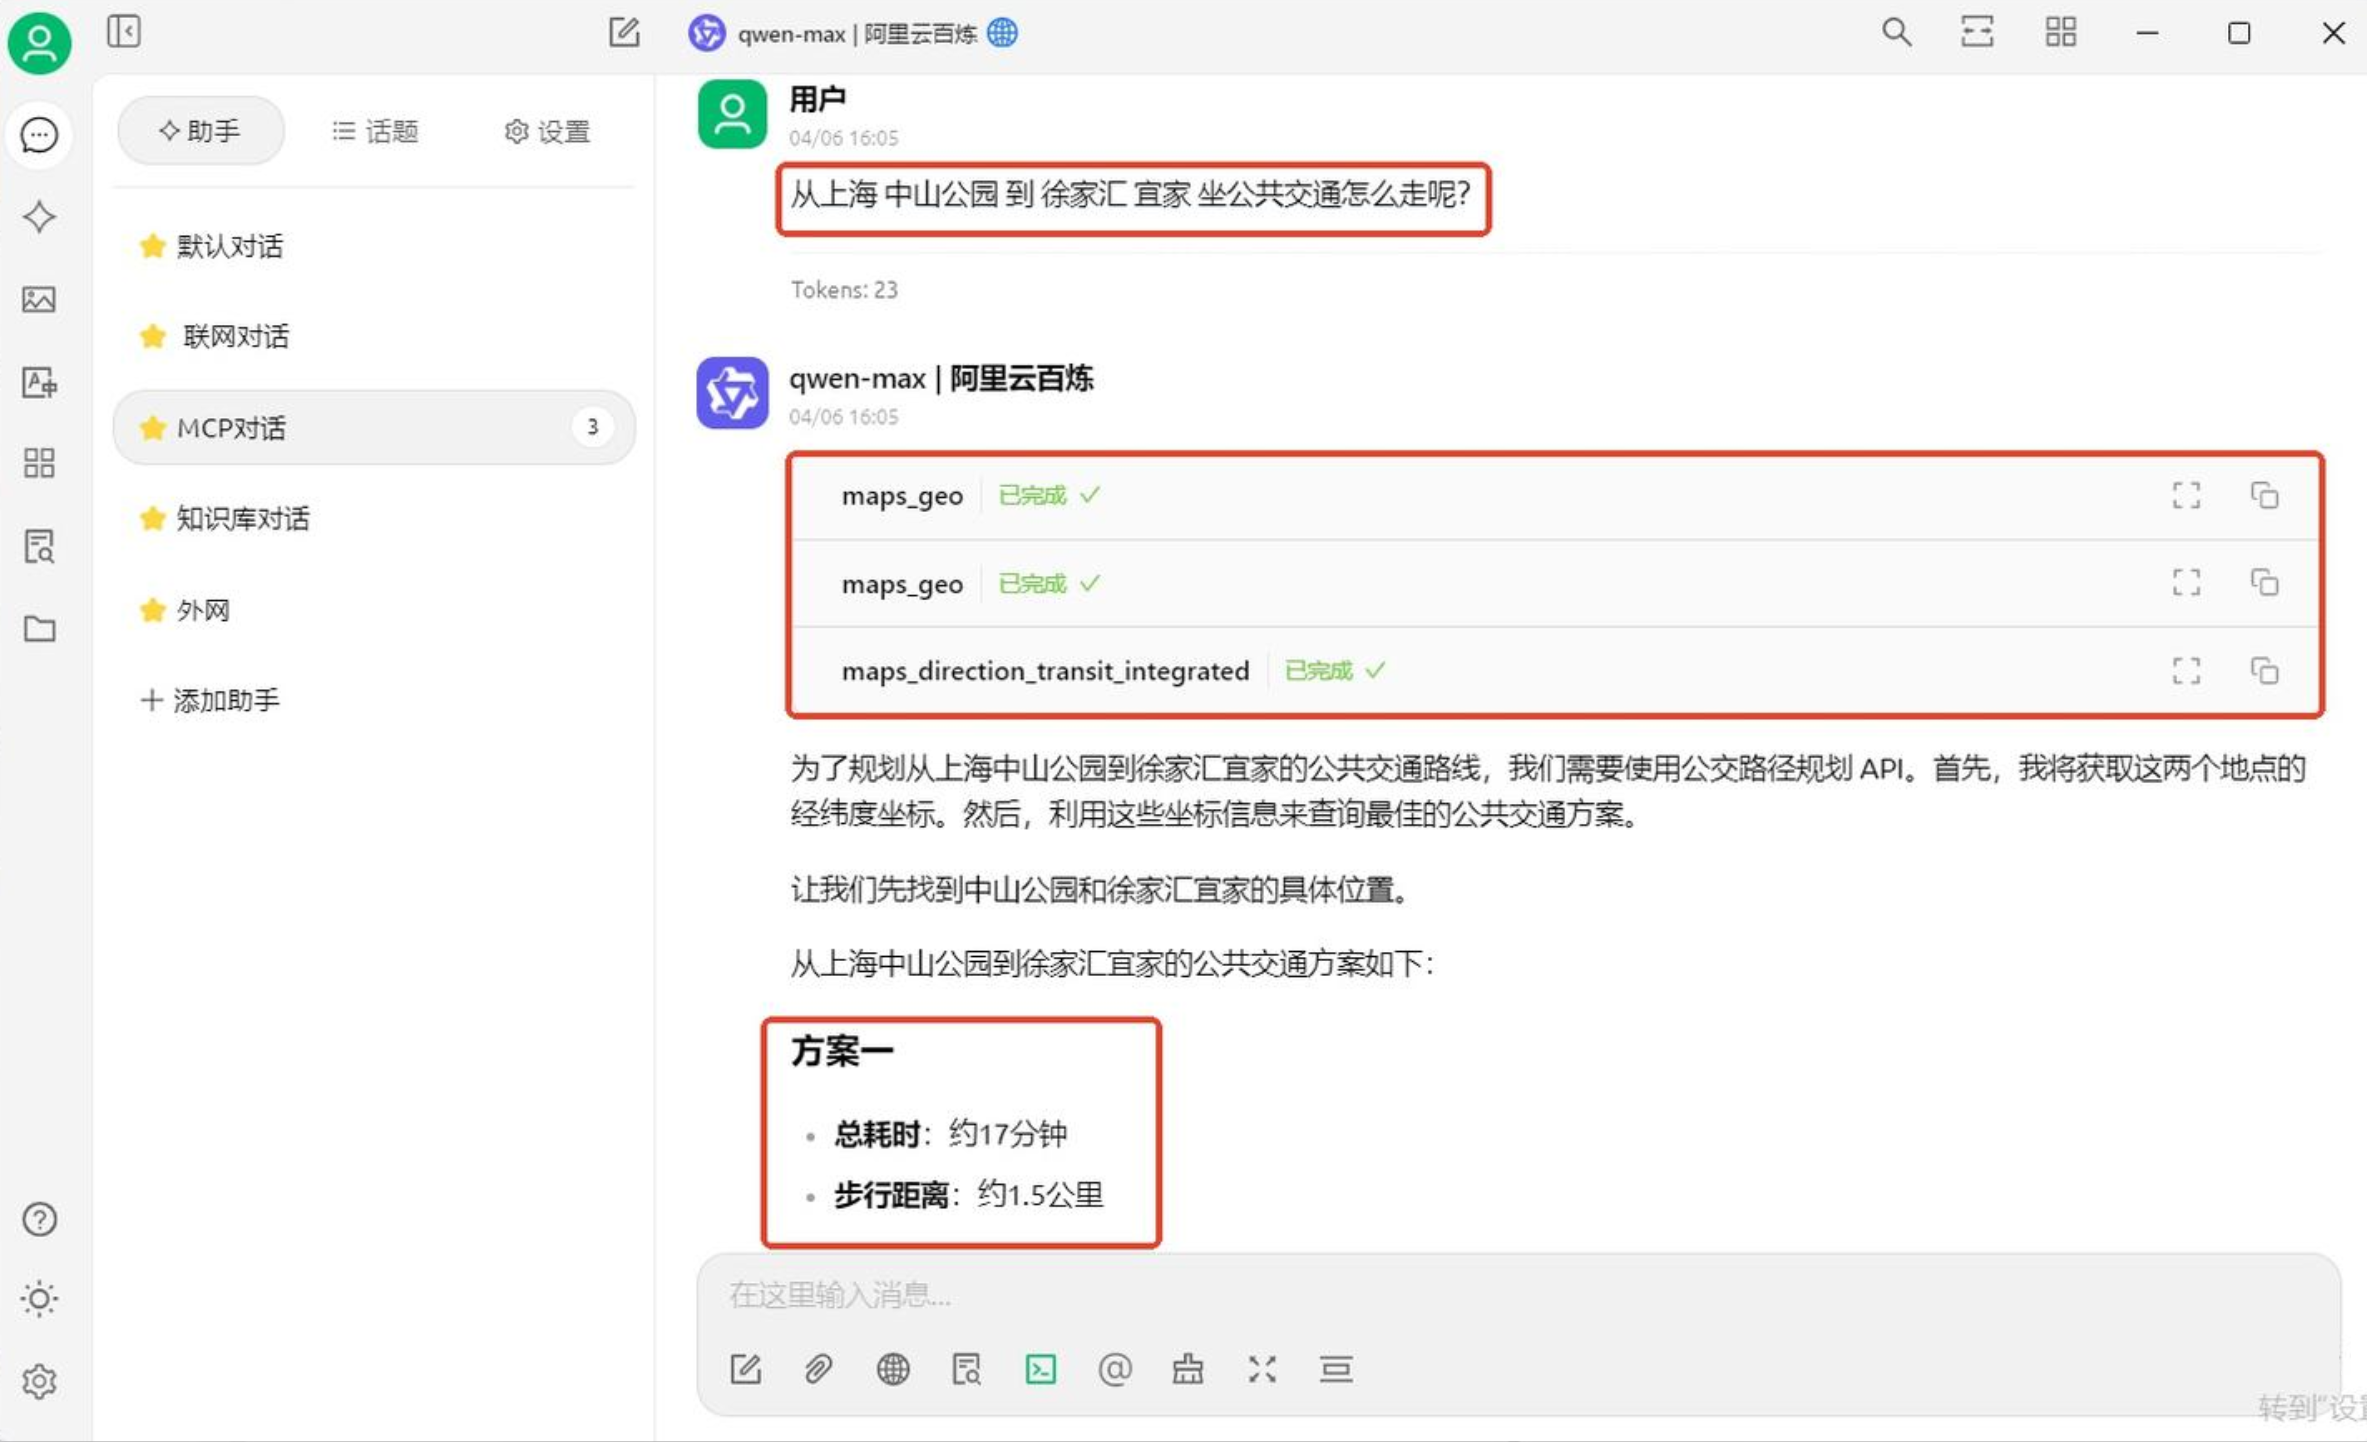The image size is (2367, 1442).
Task: Expand the second maps_geo tool result
Action: point(2186,582)
